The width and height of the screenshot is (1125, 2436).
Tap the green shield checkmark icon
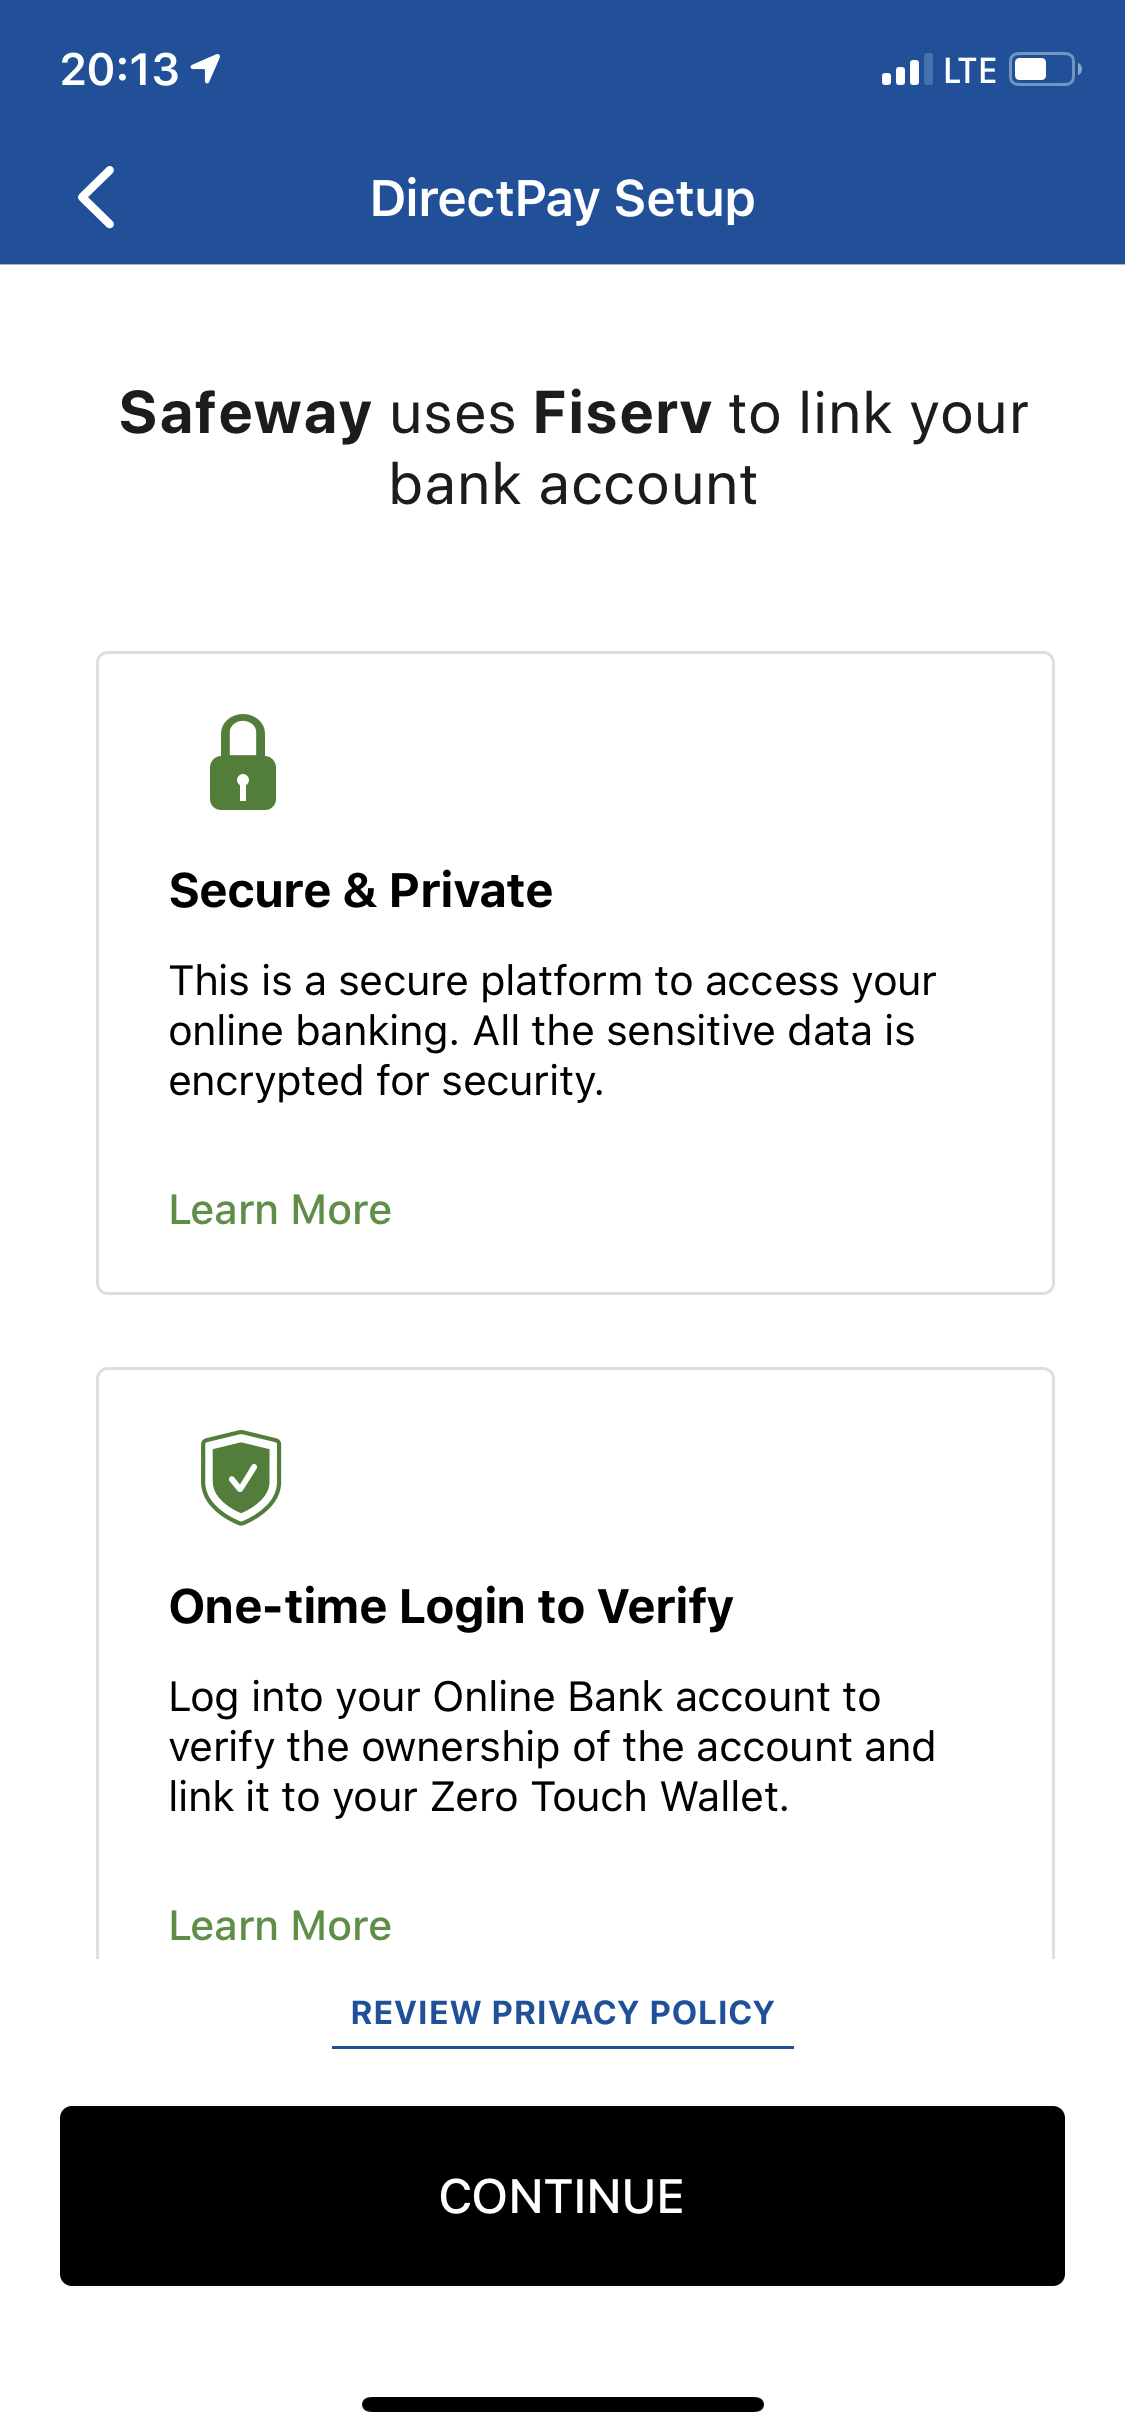(241, 1477)
